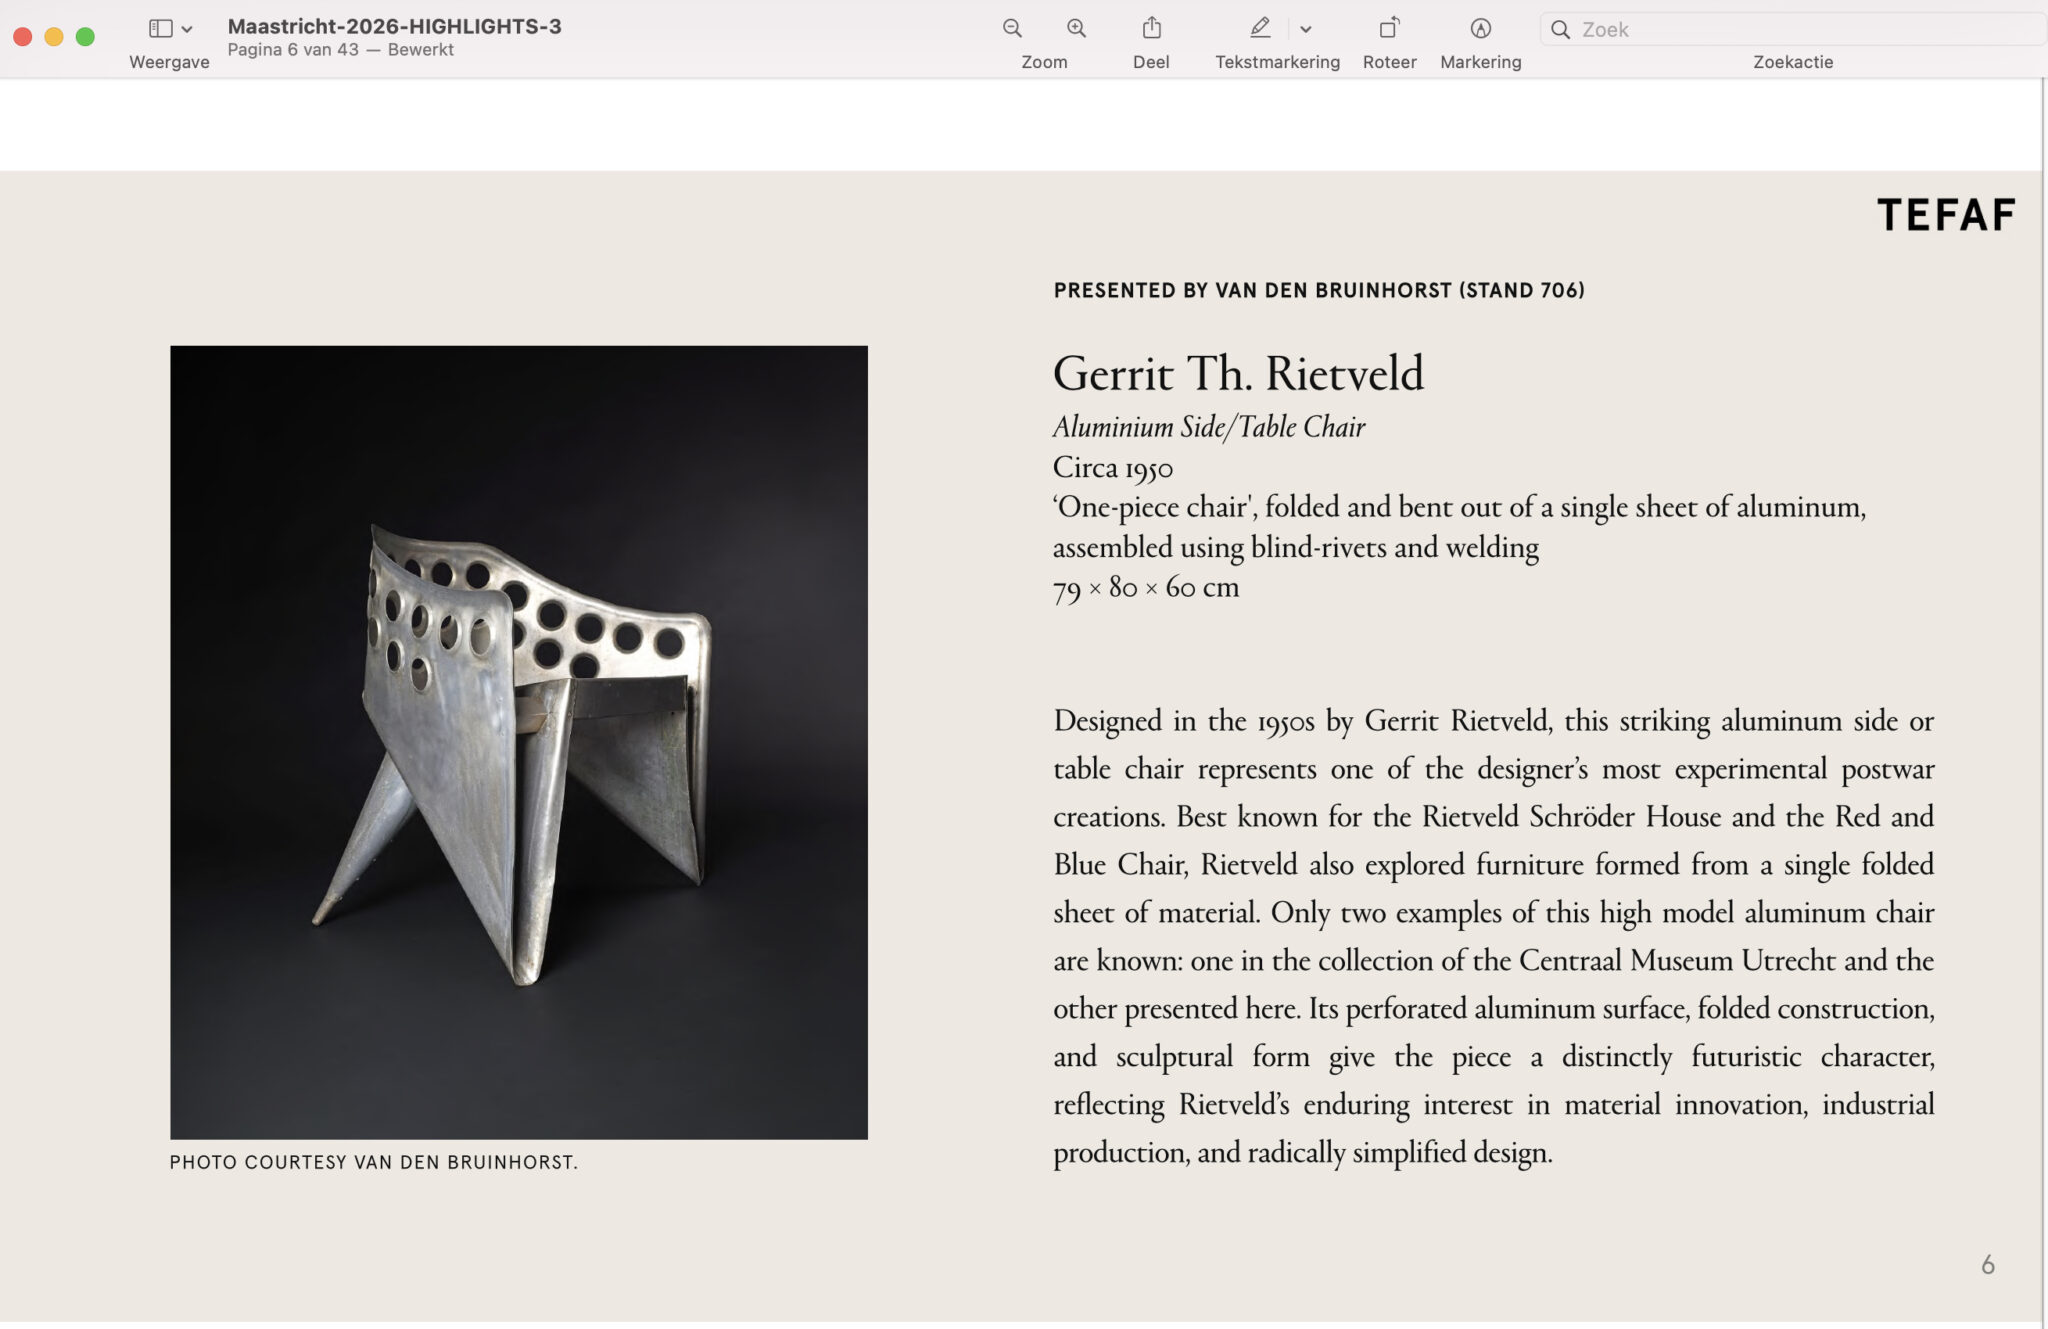Click the yellow minimize window button
The height and width of the screenshot is (1329, 2048).
(x=54, y=37)
